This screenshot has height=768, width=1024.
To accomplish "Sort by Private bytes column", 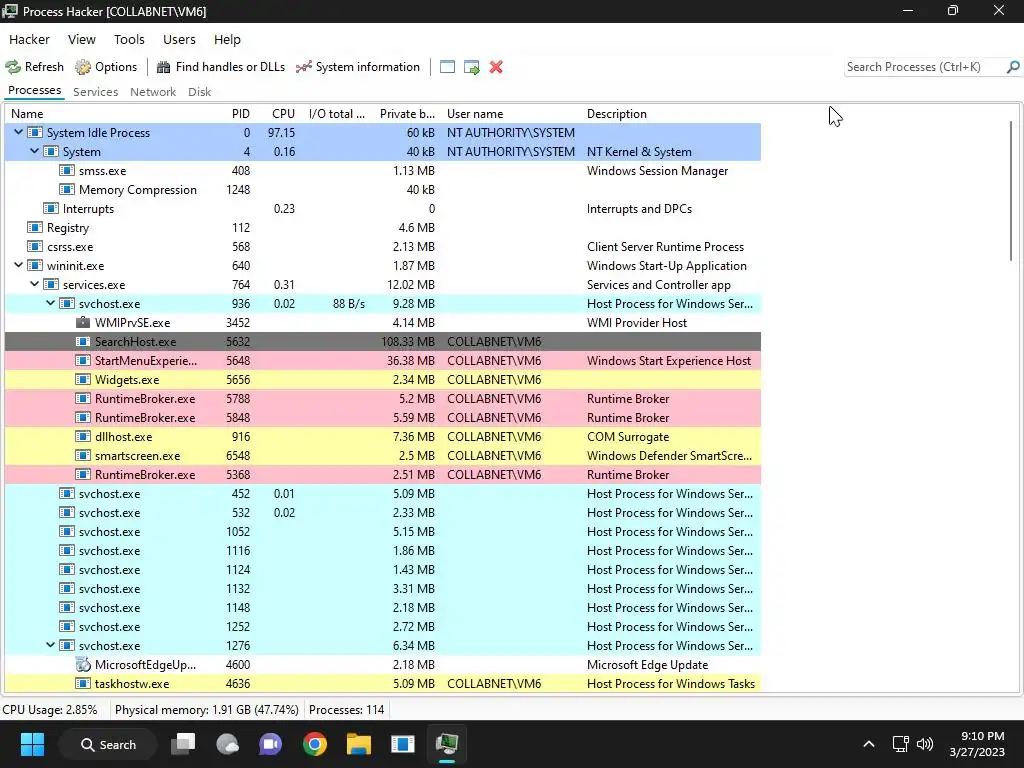I will [407, 114].
